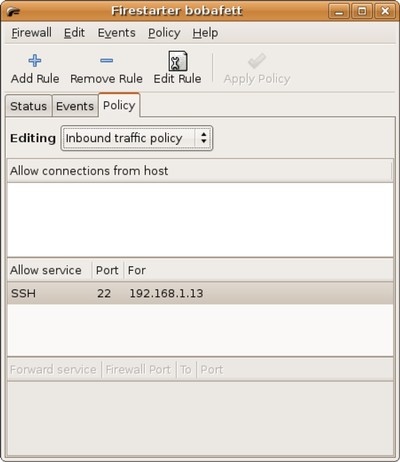
Task: Open the Edit menu
Action: pos(74,33)
